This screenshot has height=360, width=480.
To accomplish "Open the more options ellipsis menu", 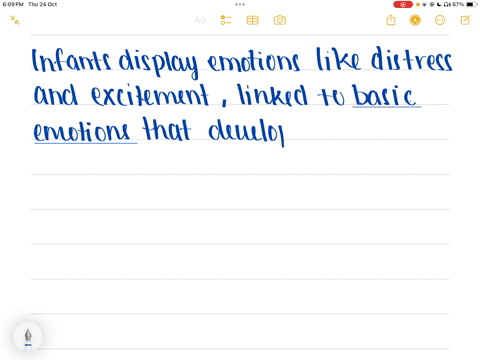I will 440,20.
